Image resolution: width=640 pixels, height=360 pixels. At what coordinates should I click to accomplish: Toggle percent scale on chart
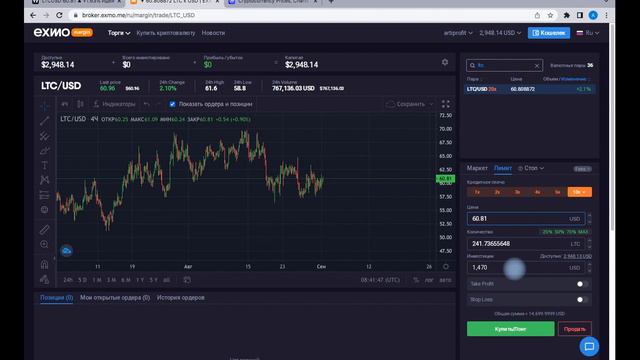(x=416, y=280)
